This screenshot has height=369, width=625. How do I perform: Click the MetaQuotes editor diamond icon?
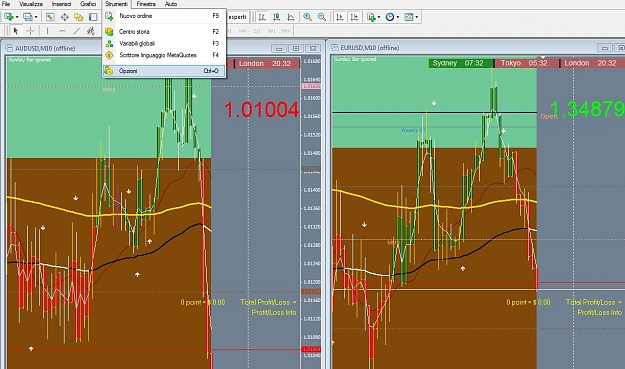pos(109,55)
